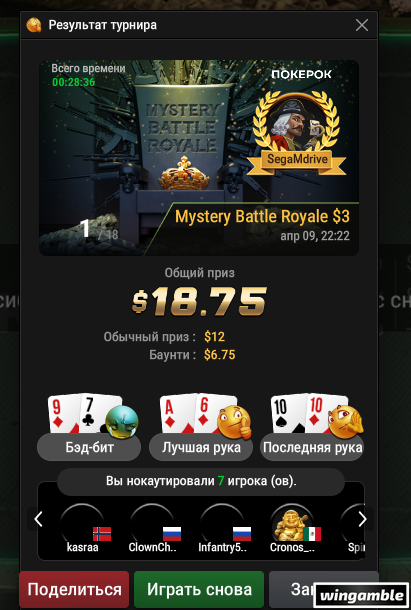
Task: Select Infantry5.. player avatar
Action: [x=222, y=524]
